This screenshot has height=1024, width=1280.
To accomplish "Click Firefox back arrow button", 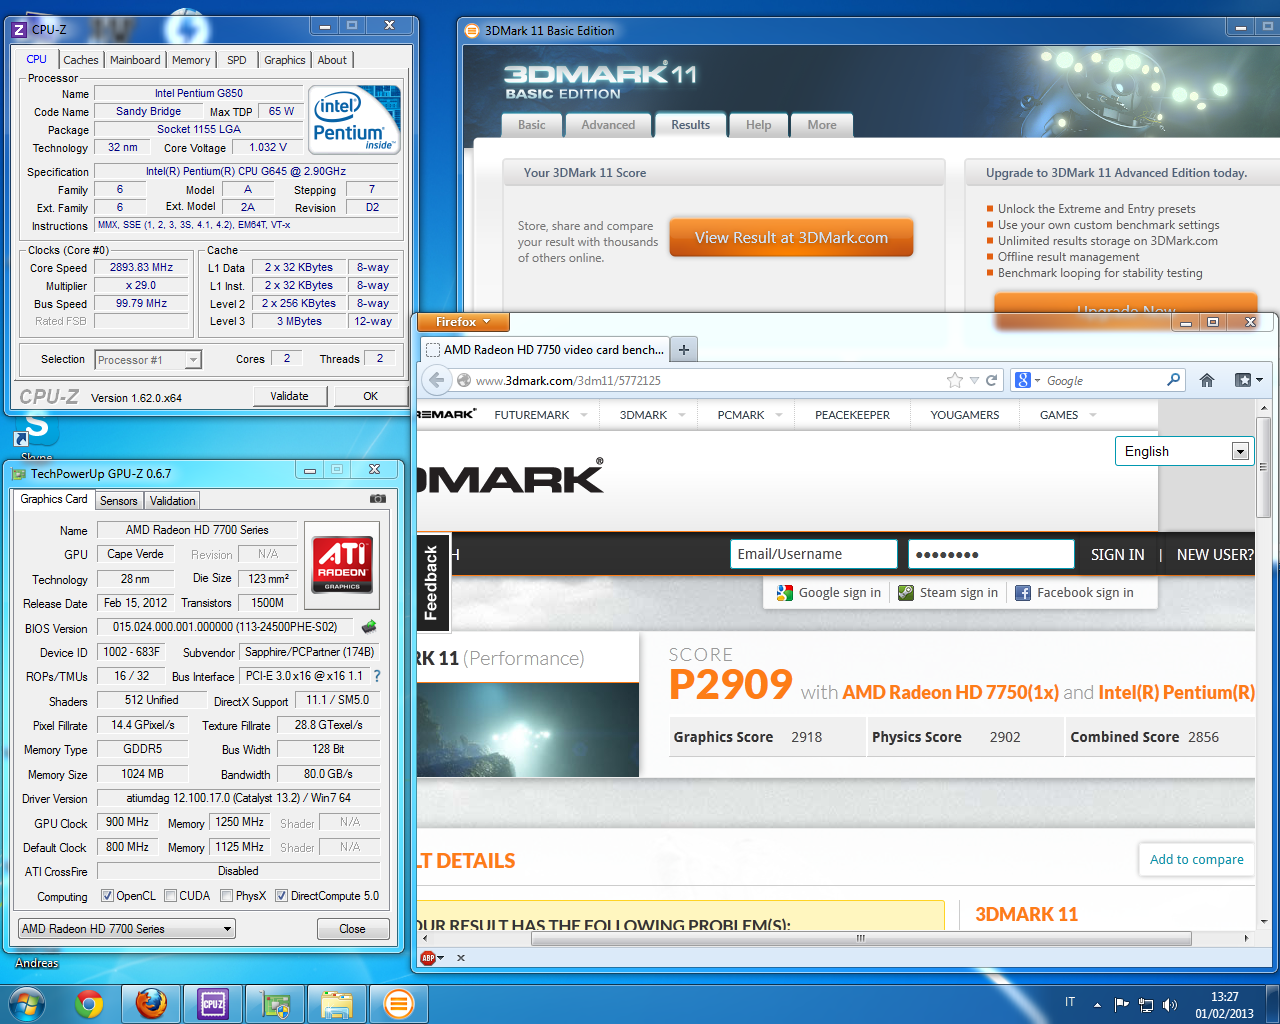I will click(435, 380).
